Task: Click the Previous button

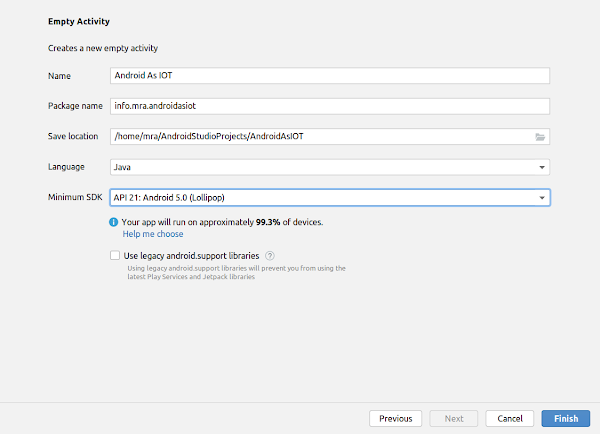Action: 395,419
